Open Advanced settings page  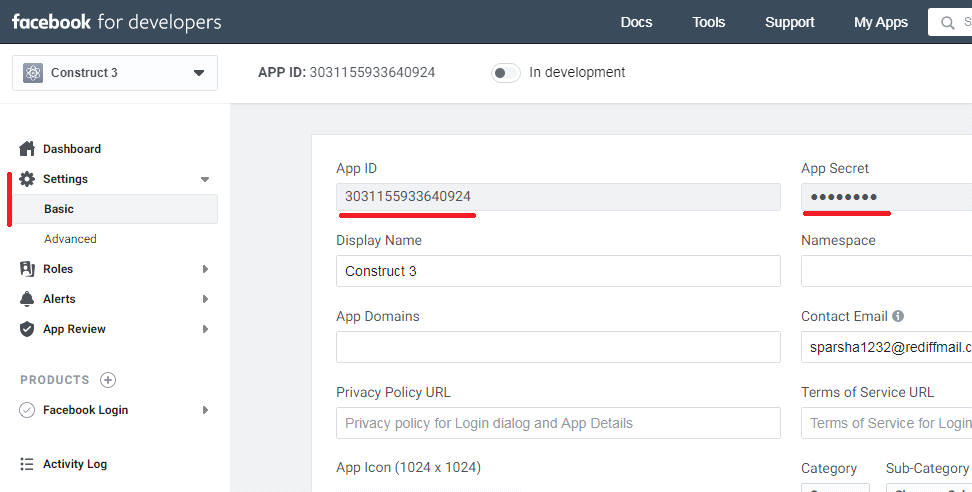pyautogui.click(x=70, y=239)
